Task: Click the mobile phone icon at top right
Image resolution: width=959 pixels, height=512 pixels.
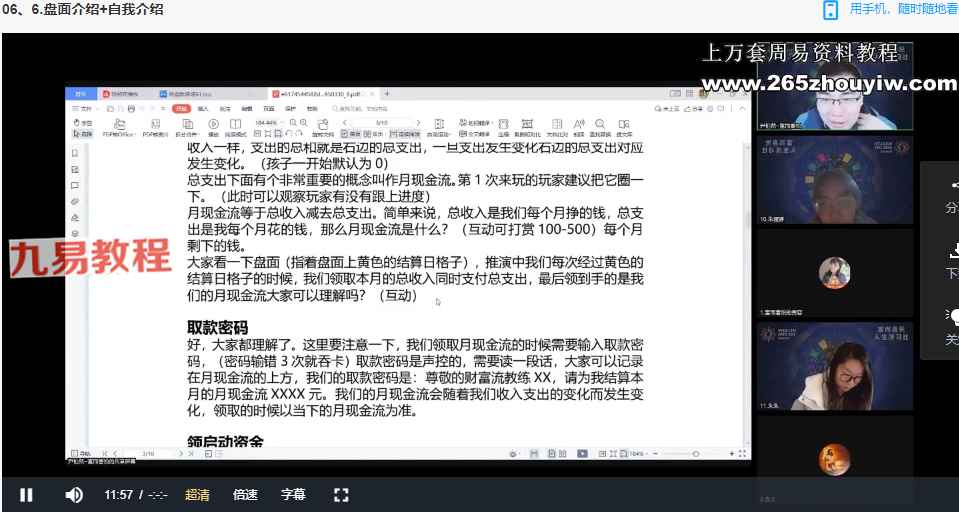Action: tap(830, 10)
